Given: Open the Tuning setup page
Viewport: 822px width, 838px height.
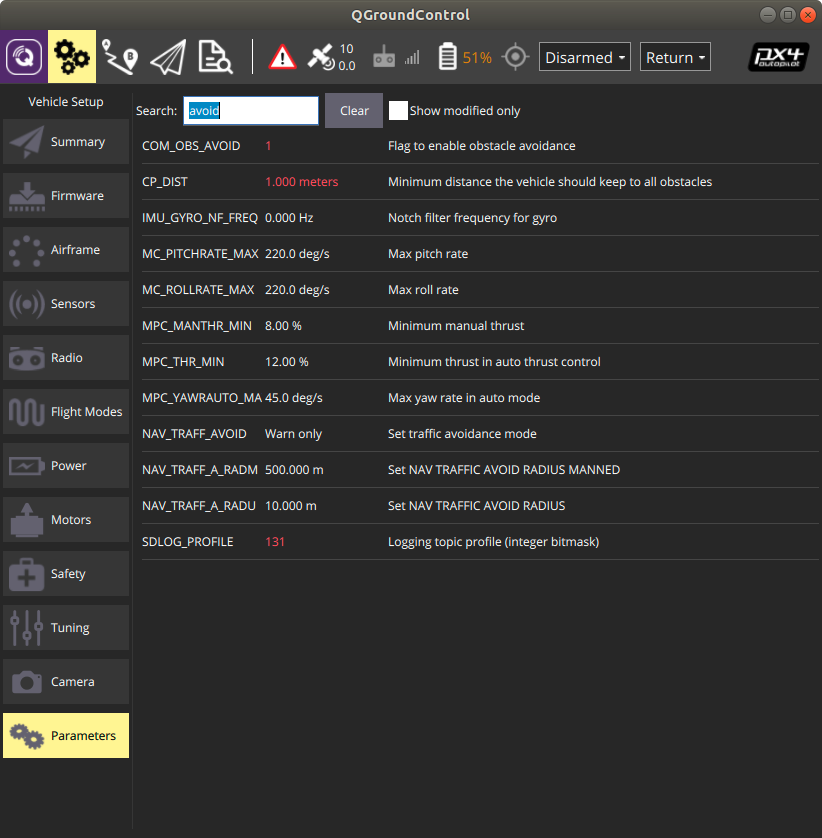Looking at the screenshot, I should click(x=66, y=627).
